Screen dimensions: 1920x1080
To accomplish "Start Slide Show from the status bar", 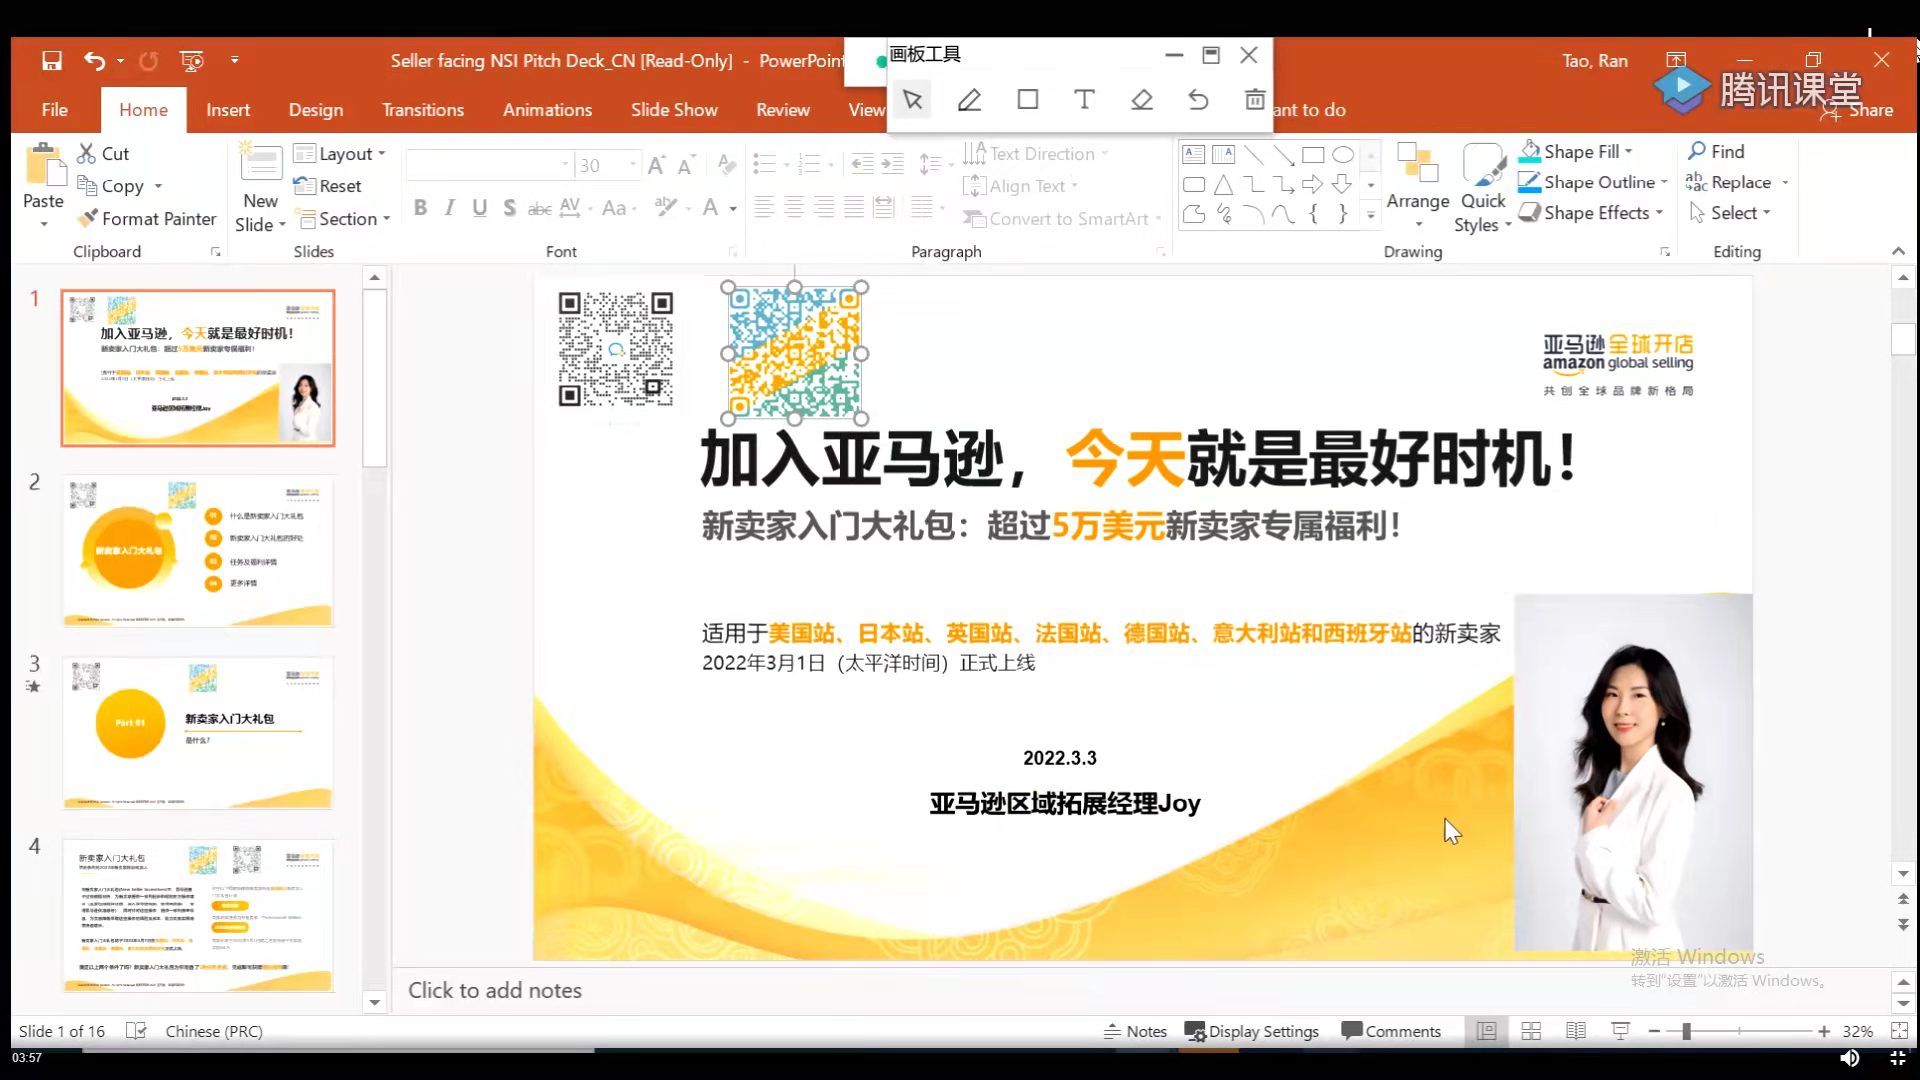I will pos(1619,1031).
